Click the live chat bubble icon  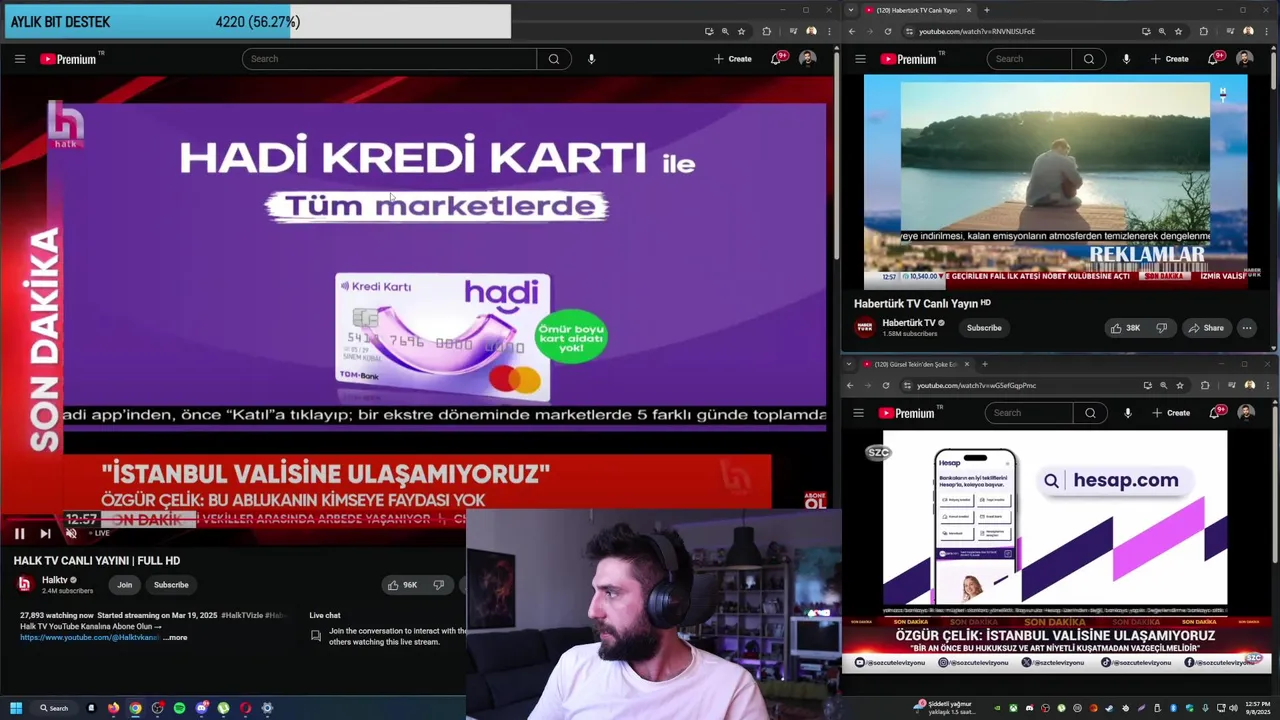[316, 635]
